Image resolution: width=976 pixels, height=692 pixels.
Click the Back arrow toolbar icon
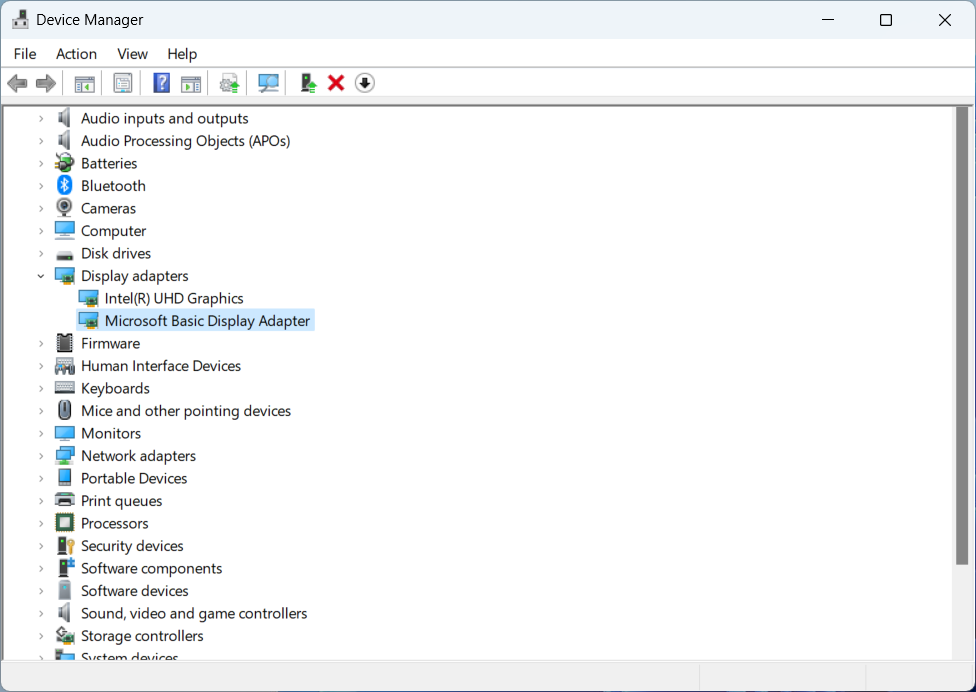[x=17, y=83]
